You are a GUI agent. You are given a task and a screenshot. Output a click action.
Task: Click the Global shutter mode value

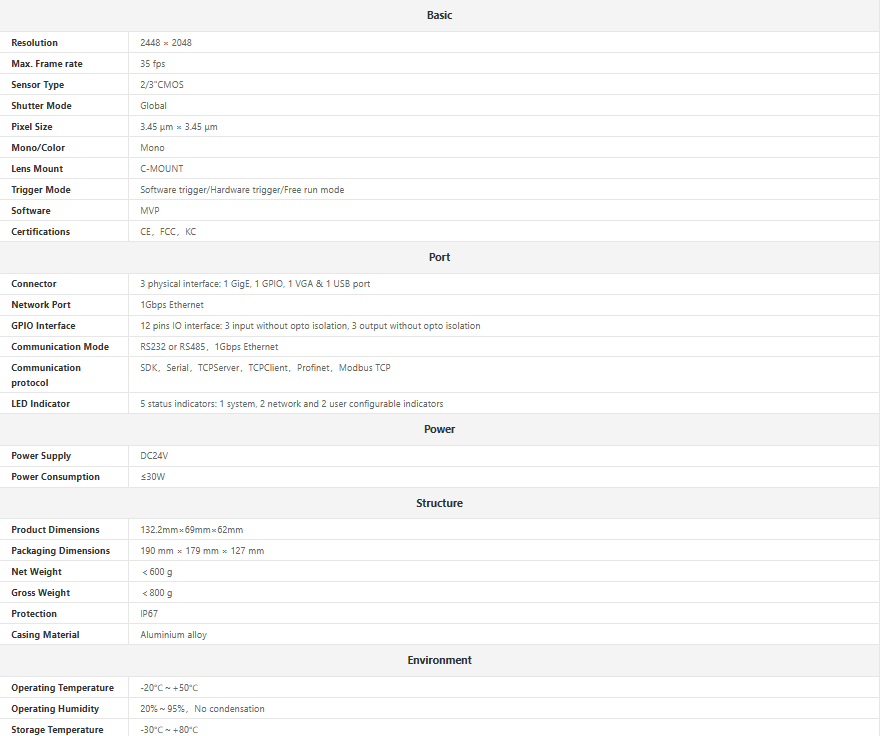click(x=153, y=106)
